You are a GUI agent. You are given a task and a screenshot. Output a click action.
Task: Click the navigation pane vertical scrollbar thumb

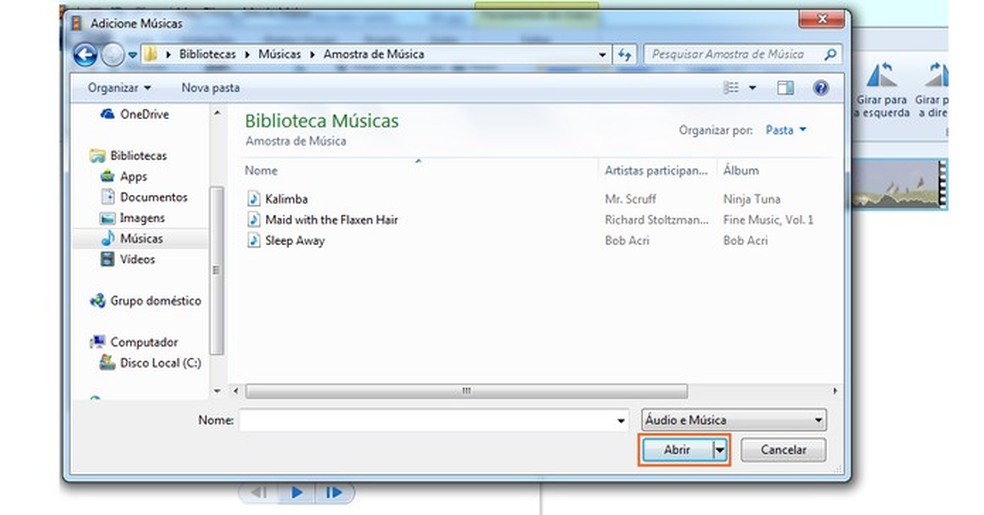[x=217, y=271]
